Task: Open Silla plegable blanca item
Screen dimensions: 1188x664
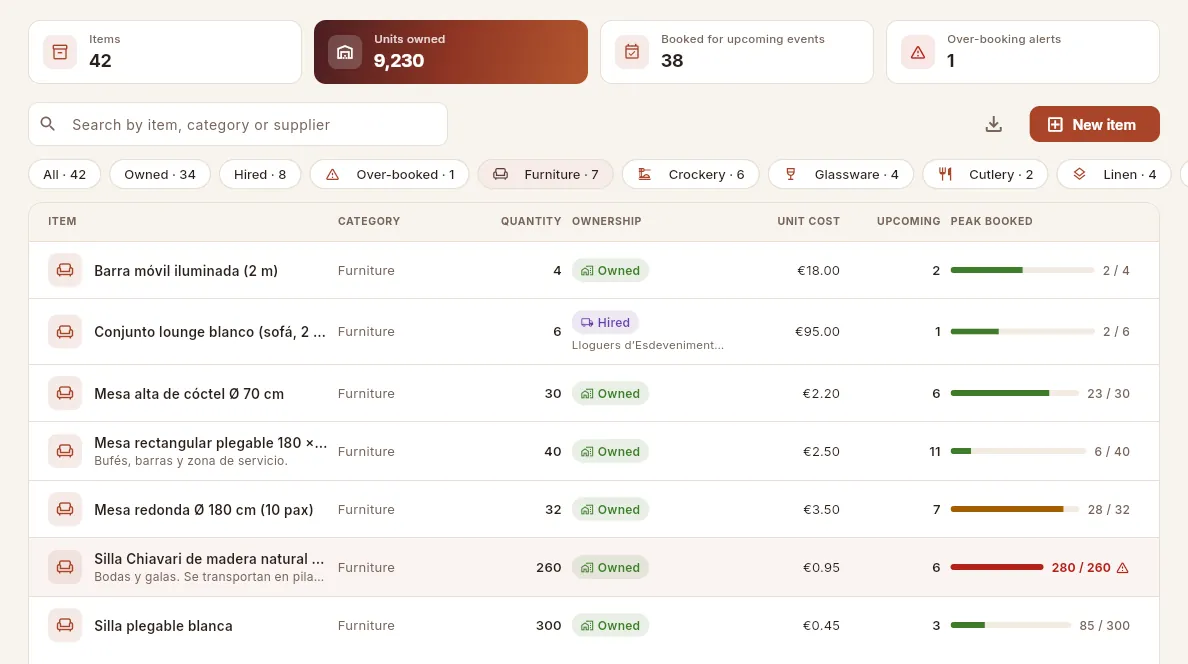Action: click(163, 625)
